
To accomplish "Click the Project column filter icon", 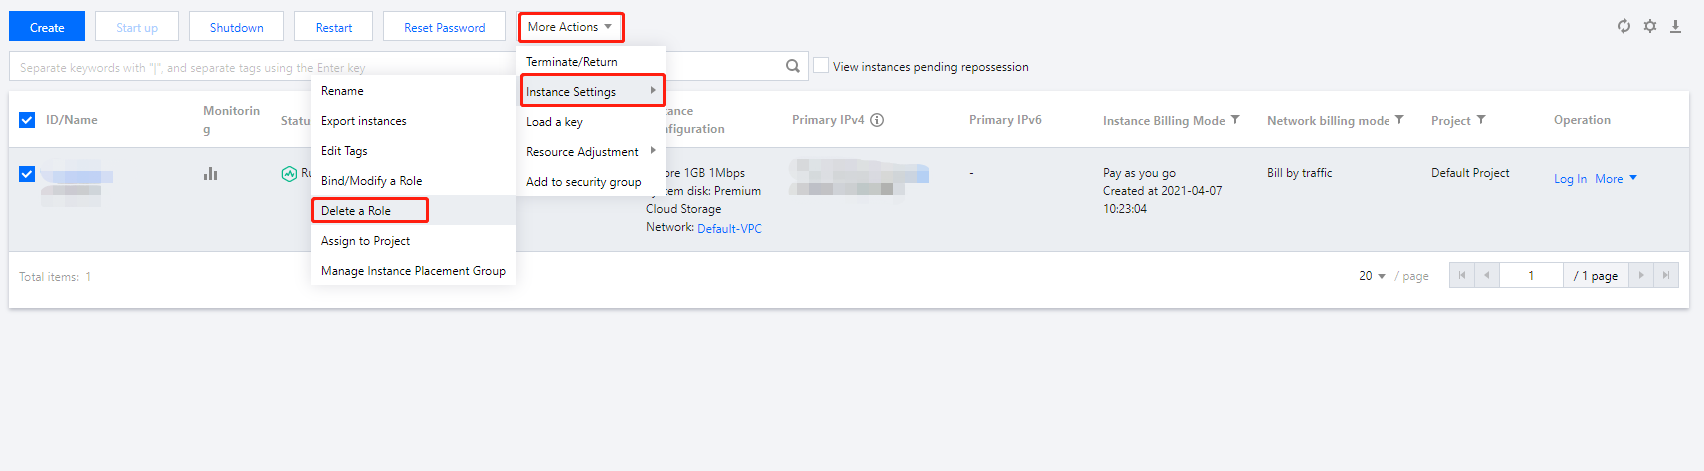I will click(x=1481, y=120).
